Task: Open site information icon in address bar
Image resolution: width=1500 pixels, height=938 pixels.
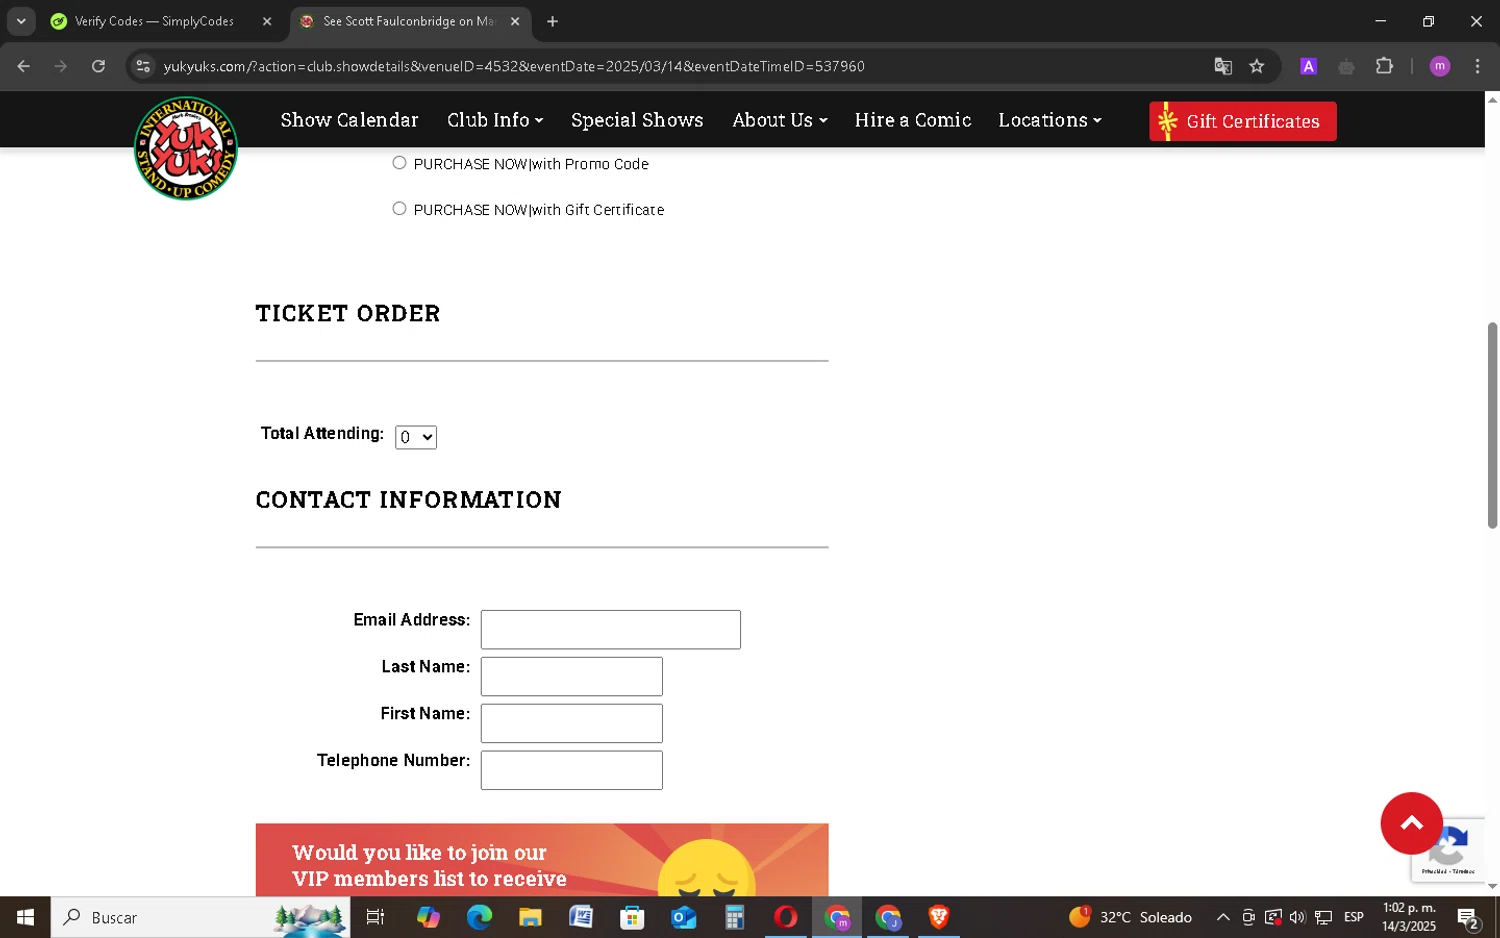Action: pyautogui.click(x=143, y=66)
